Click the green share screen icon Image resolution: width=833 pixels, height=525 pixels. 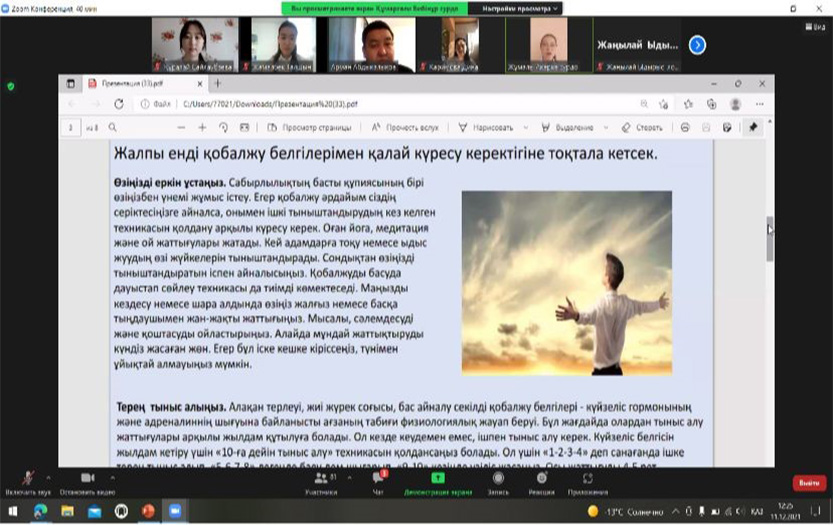pyautogui.click(x=437, y=479)
